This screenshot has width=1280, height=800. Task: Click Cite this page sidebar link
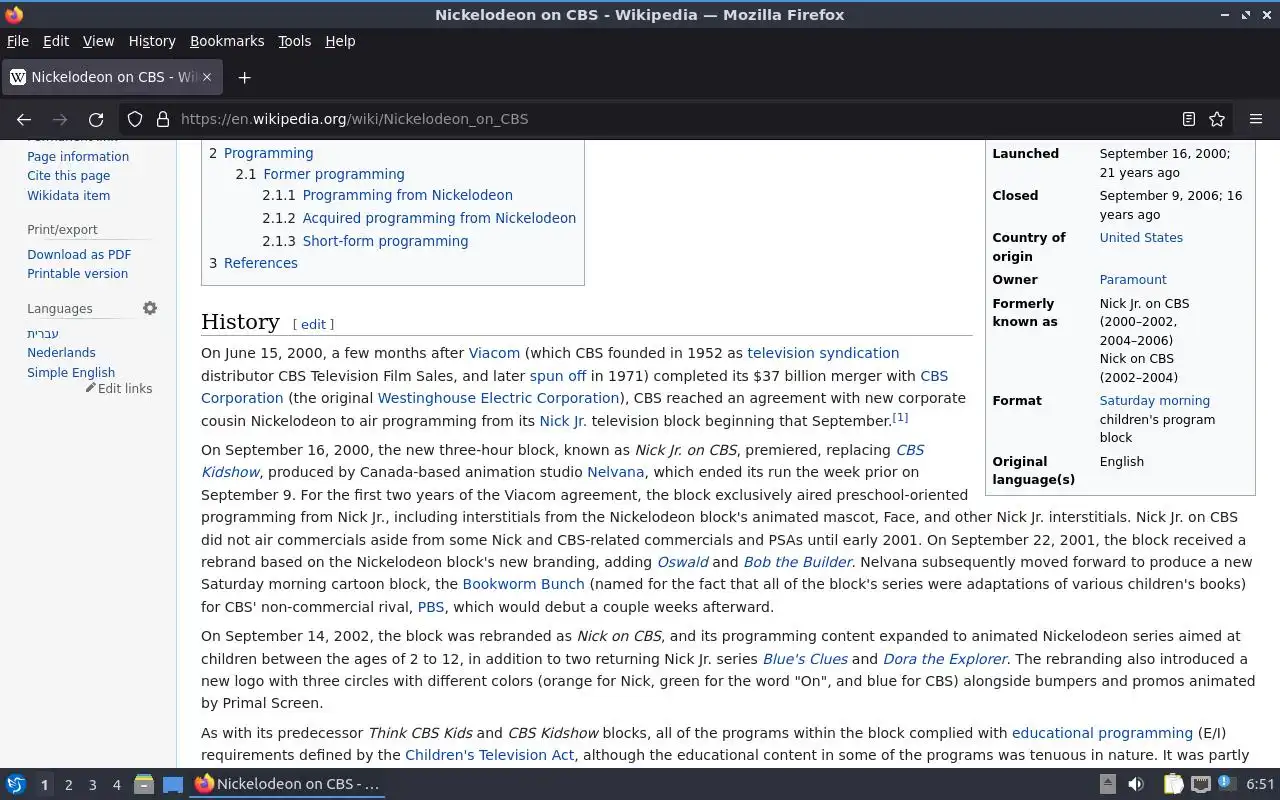(69, 176)
